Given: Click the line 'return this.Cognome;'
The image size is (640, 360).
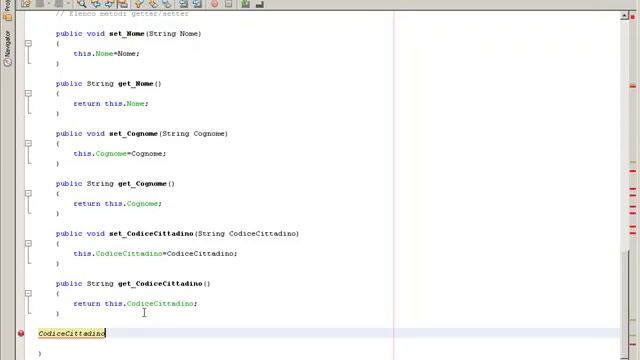Looking at the screenshot, I should point(118,204).
